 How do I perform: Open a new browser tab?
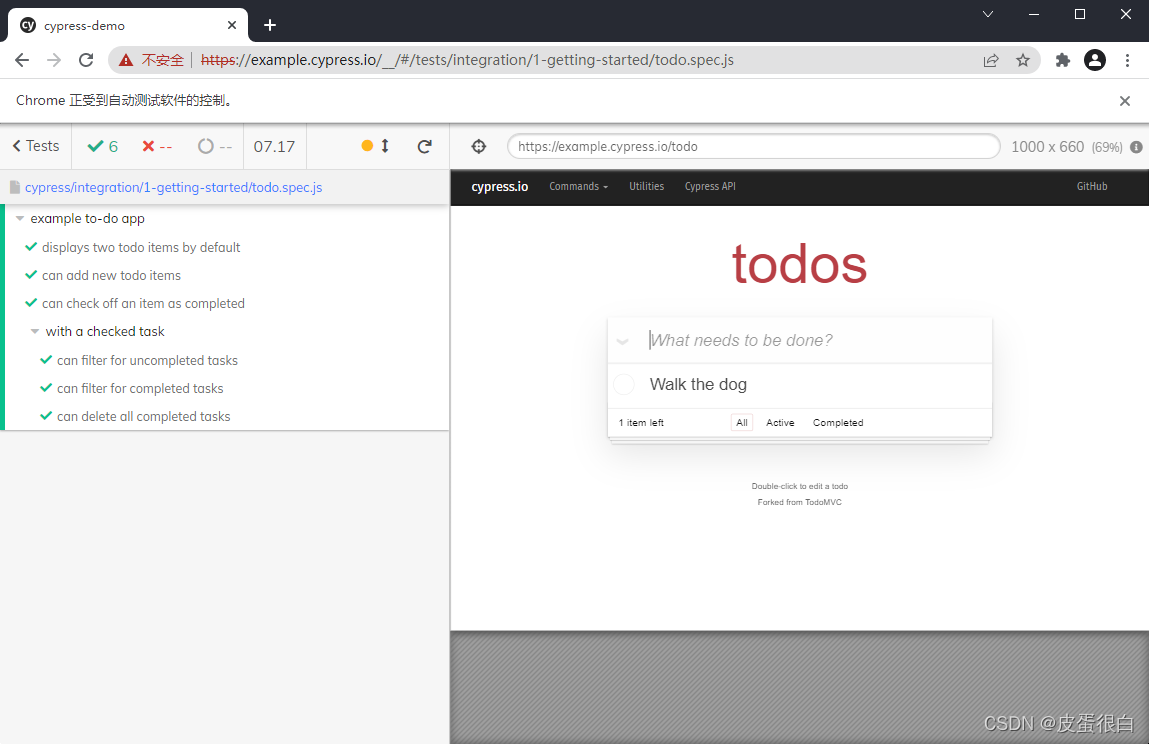point(270,26)
